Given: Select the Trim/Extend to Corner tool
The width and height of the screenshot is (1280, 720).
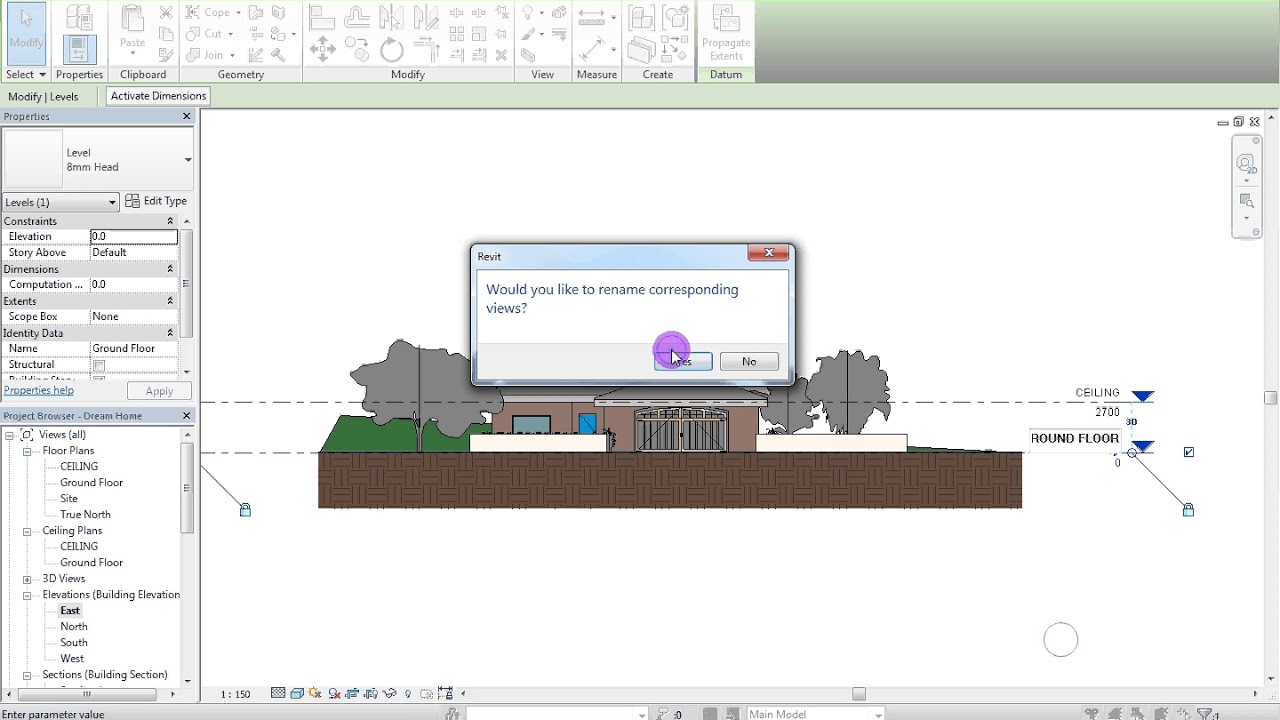Looking at the screenshot, I should (x=427, y=49).
